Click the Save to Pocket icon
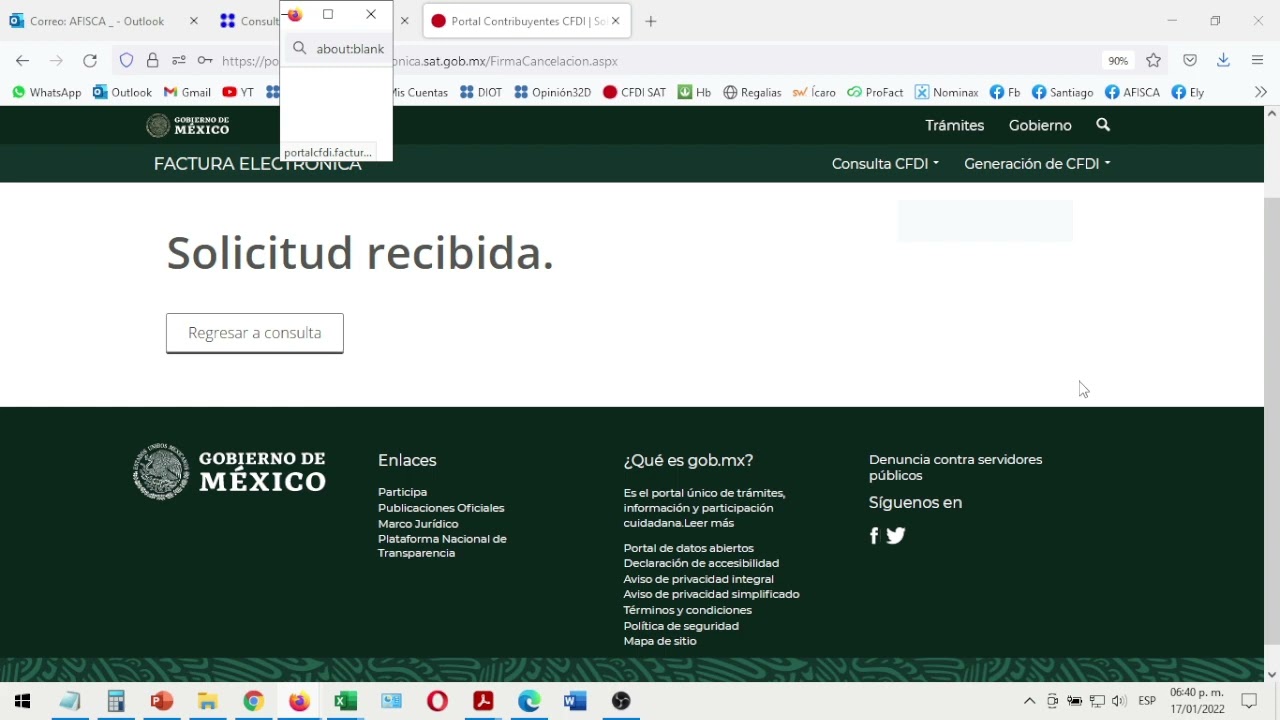The height and width of the screenshot is (720, 1280). pyautogui.click(x=1190, y=61)
